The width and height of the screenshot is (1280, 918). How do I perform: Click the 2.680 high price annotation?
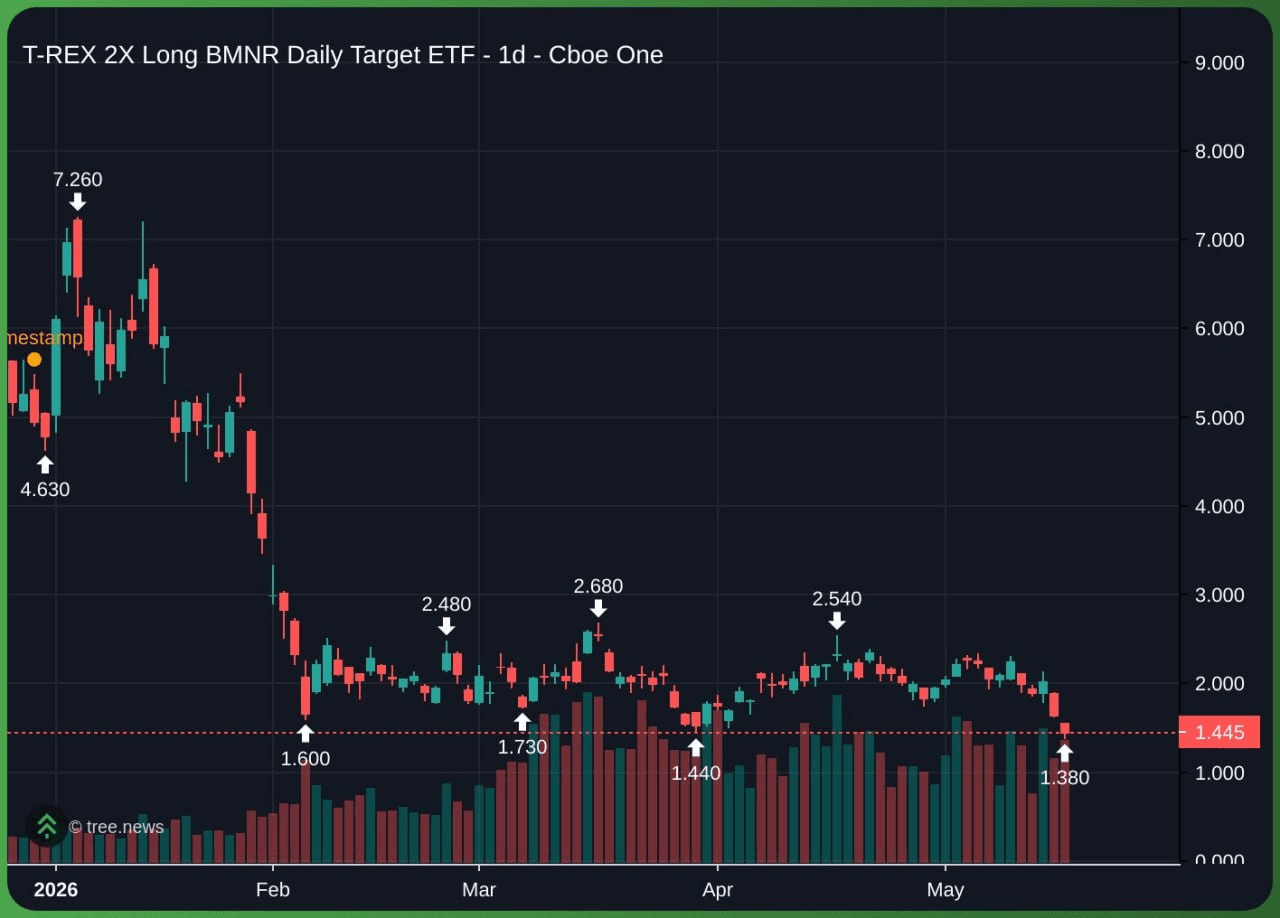click(598, 586)
